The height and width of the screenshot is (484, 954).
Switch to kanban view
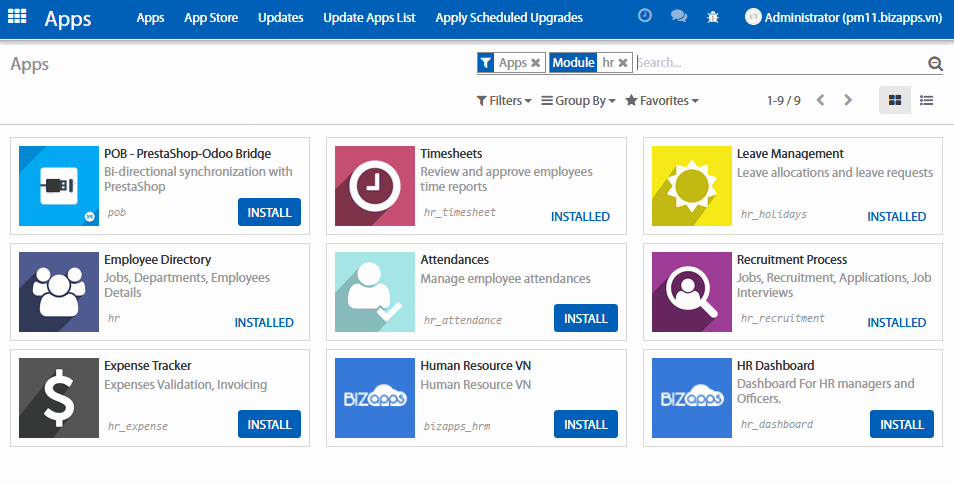click(x=895, y=100)
